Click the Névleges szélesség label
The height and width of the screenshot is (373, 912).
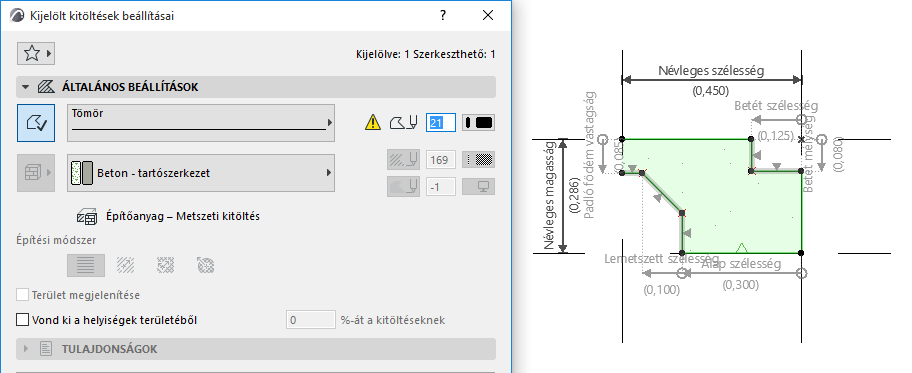tap(711, 71)
